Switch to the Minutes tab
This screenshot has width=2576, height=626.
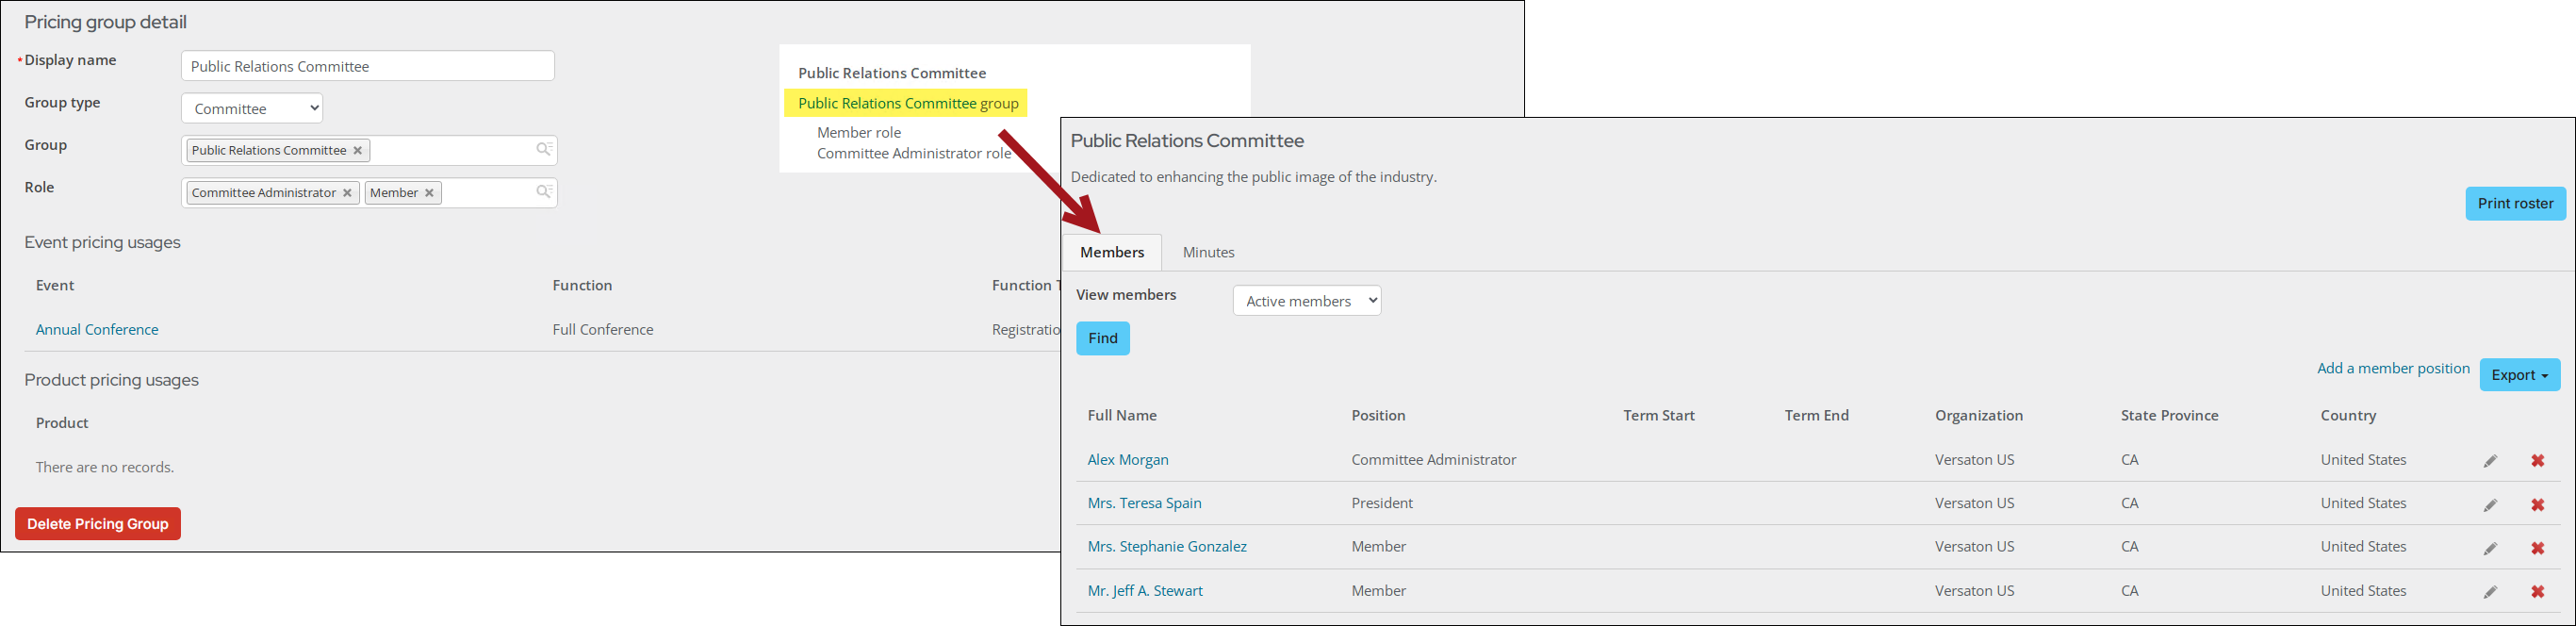pos(1208,252)
